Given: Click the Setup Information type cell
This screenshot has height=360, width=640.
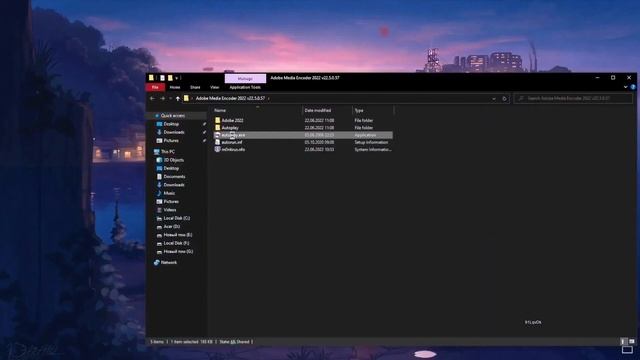Looking at the screenshot, I should click(371, 142).
